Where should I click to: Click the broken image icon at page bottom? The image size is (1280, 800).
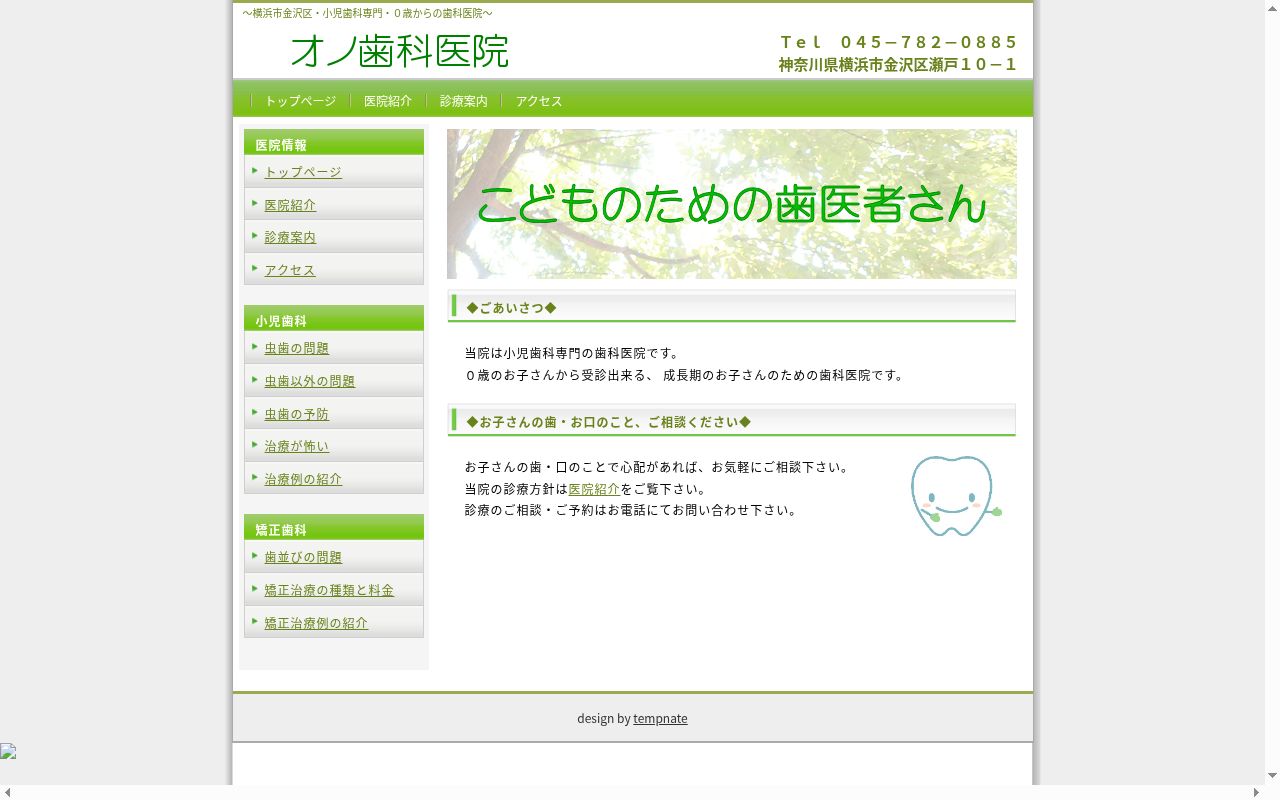[8, 752]
